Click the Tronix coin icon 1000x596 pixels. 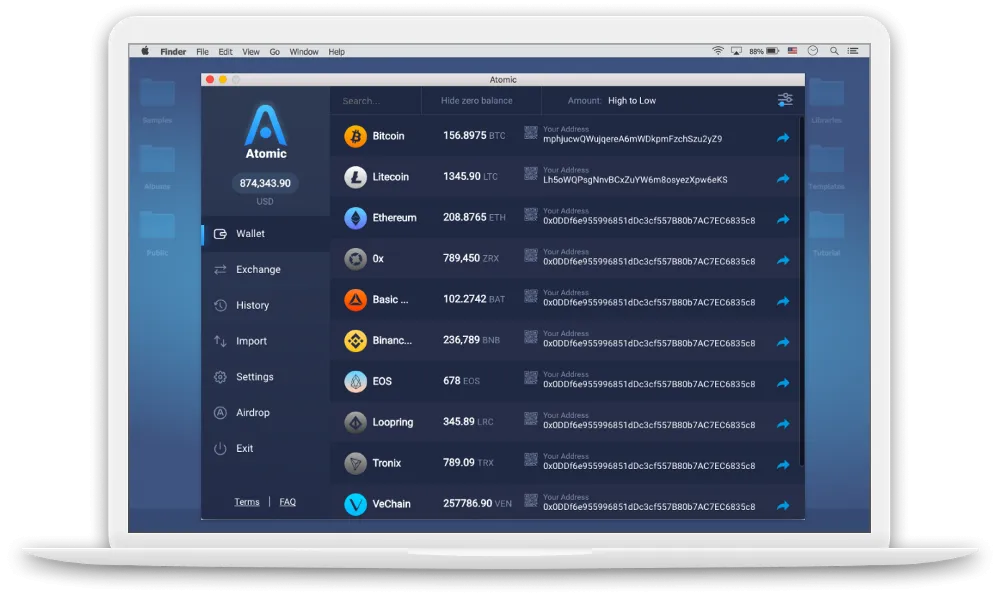pos(355,463)
